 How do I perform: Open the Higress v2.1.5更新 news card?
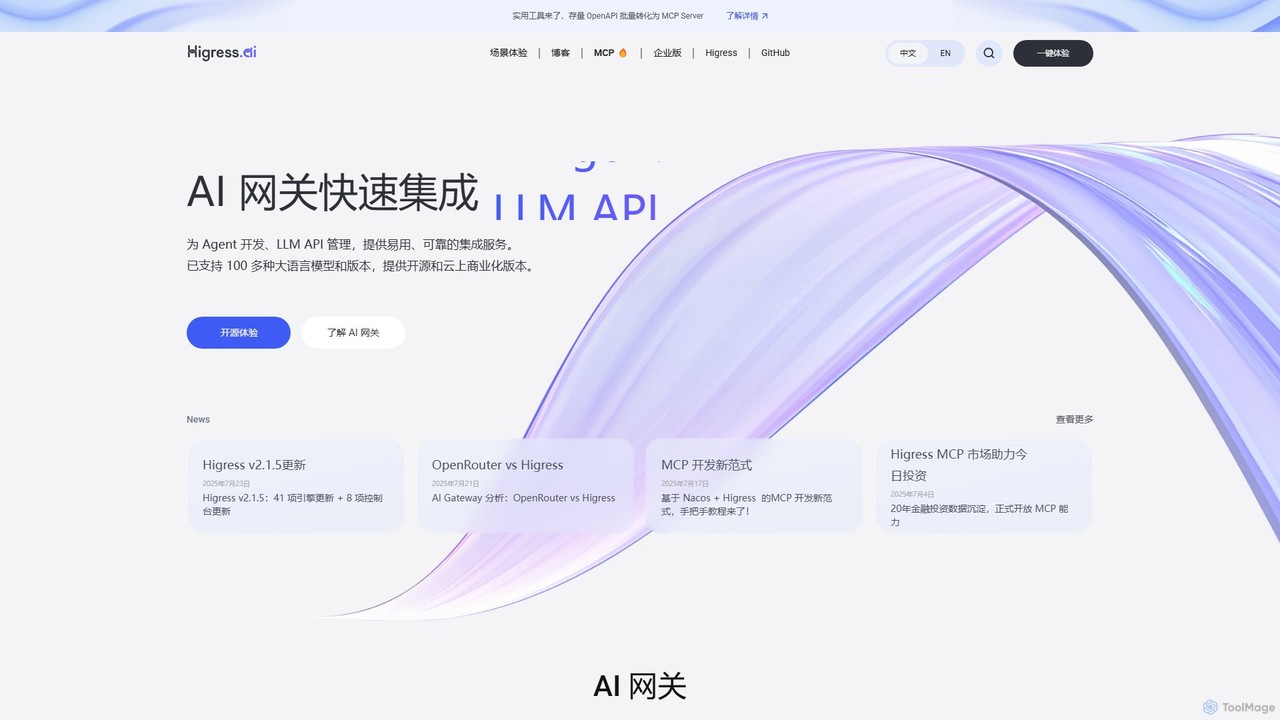click(x=296, y=486)
